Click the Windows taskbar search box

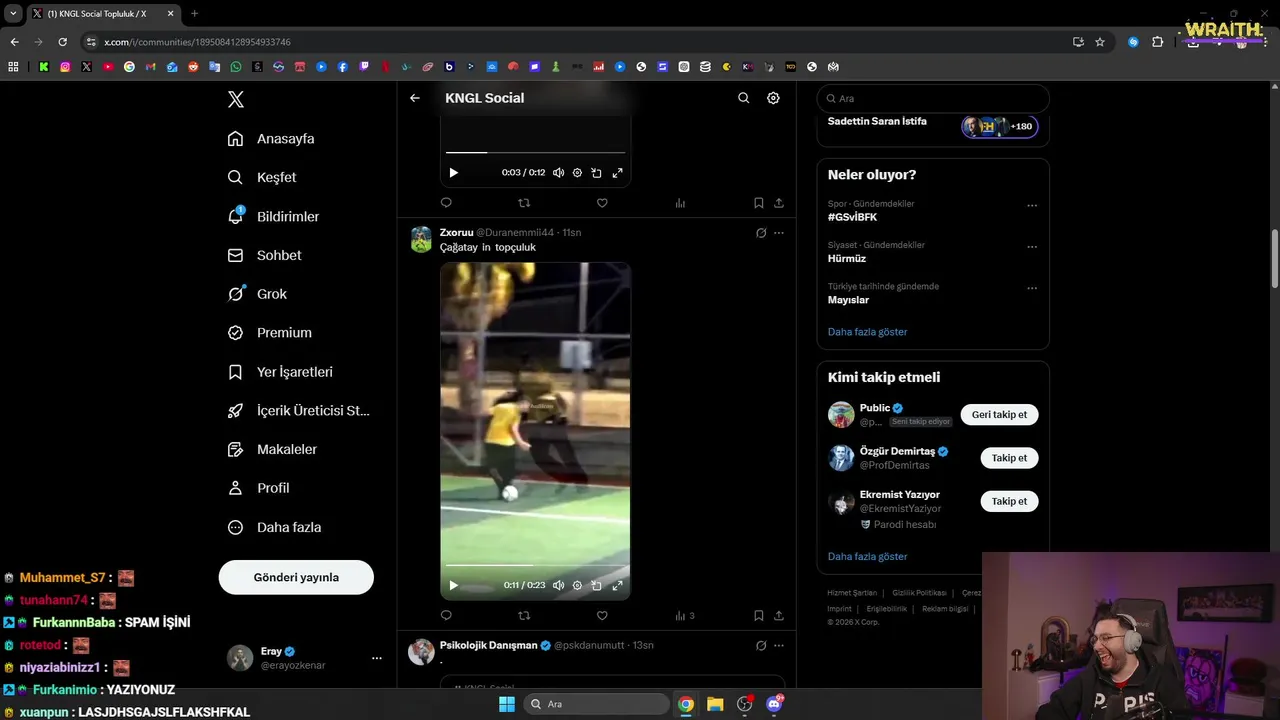596,704
